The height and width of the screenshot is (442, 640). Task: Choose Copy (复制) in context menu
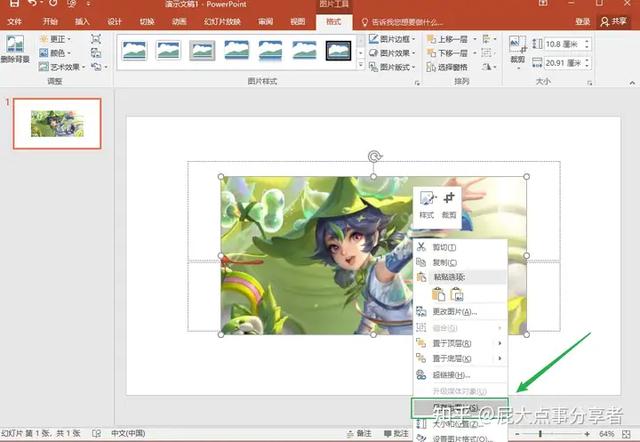(x=460, y=262)
